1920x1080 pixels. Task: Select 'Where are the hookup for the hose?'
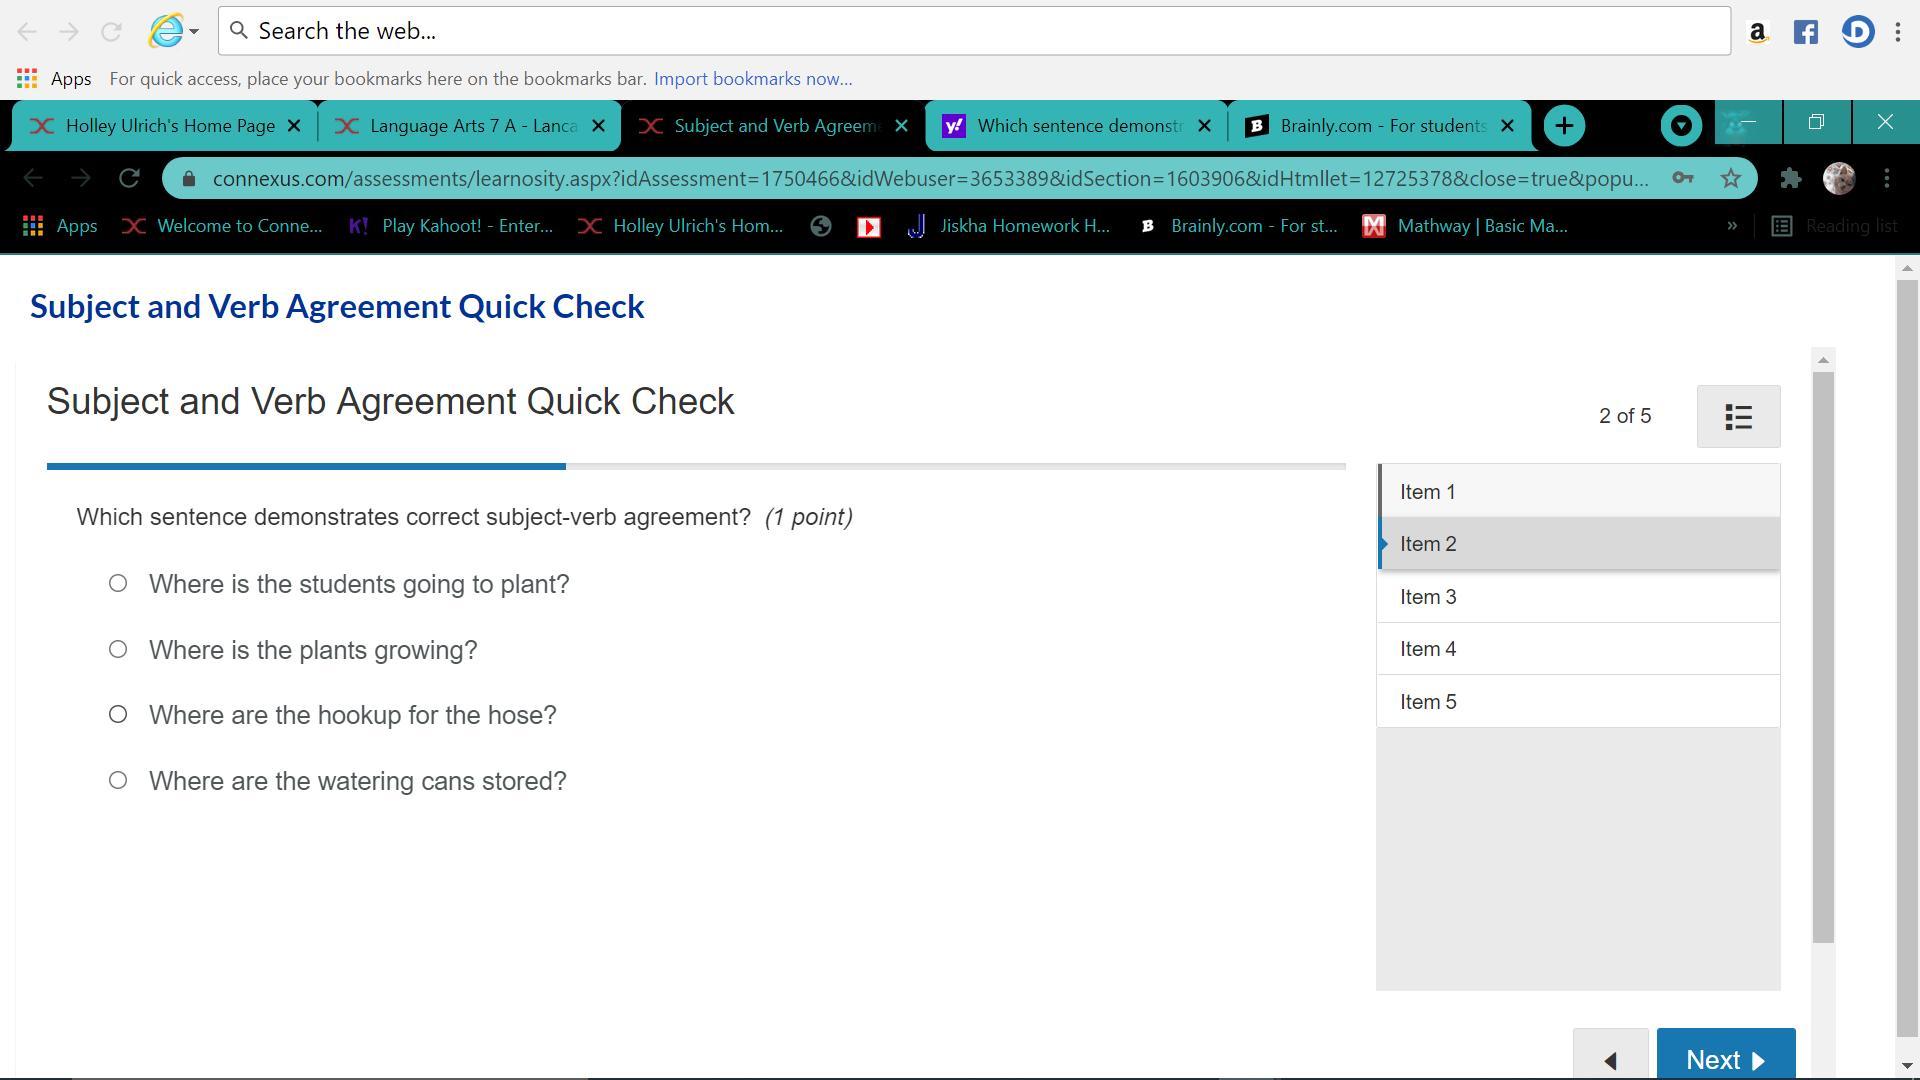[x=118, y=715]
